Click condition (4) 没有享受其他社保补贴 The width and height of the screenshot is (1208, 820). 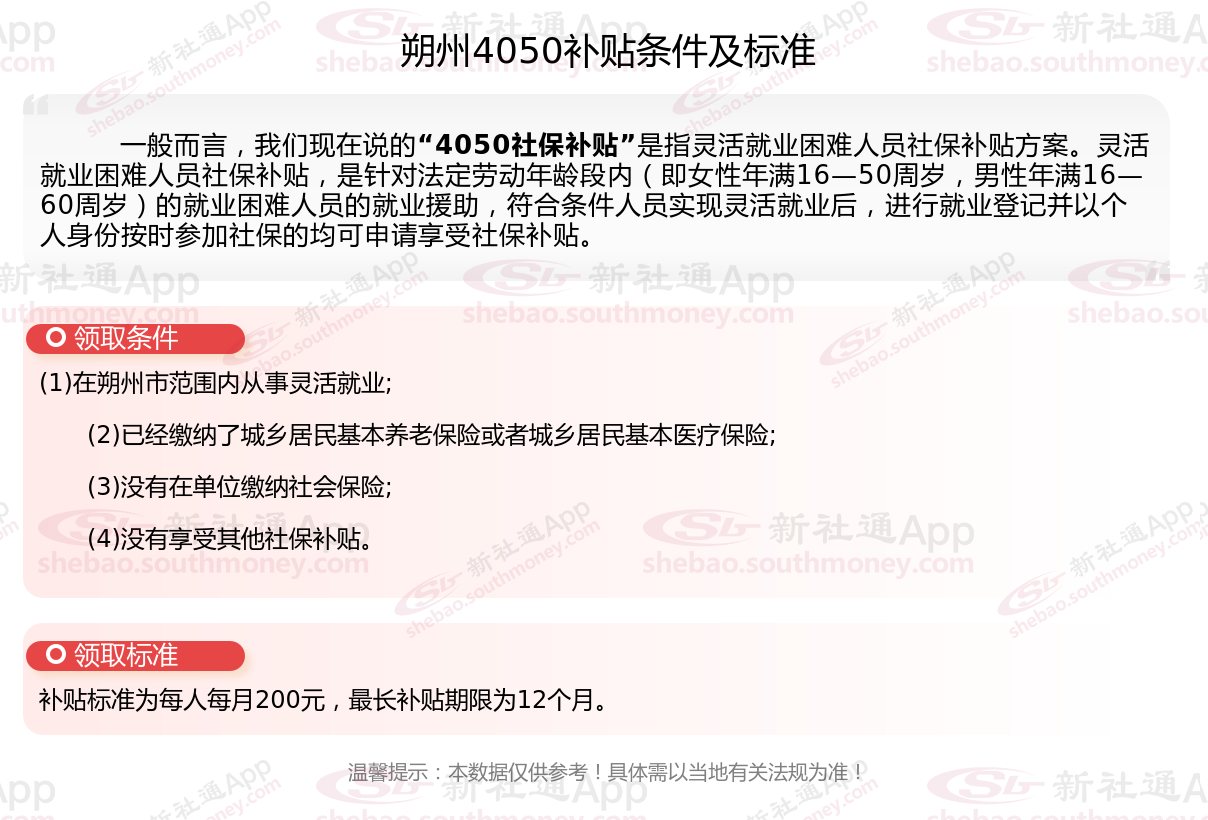click(x=231, y=539)
